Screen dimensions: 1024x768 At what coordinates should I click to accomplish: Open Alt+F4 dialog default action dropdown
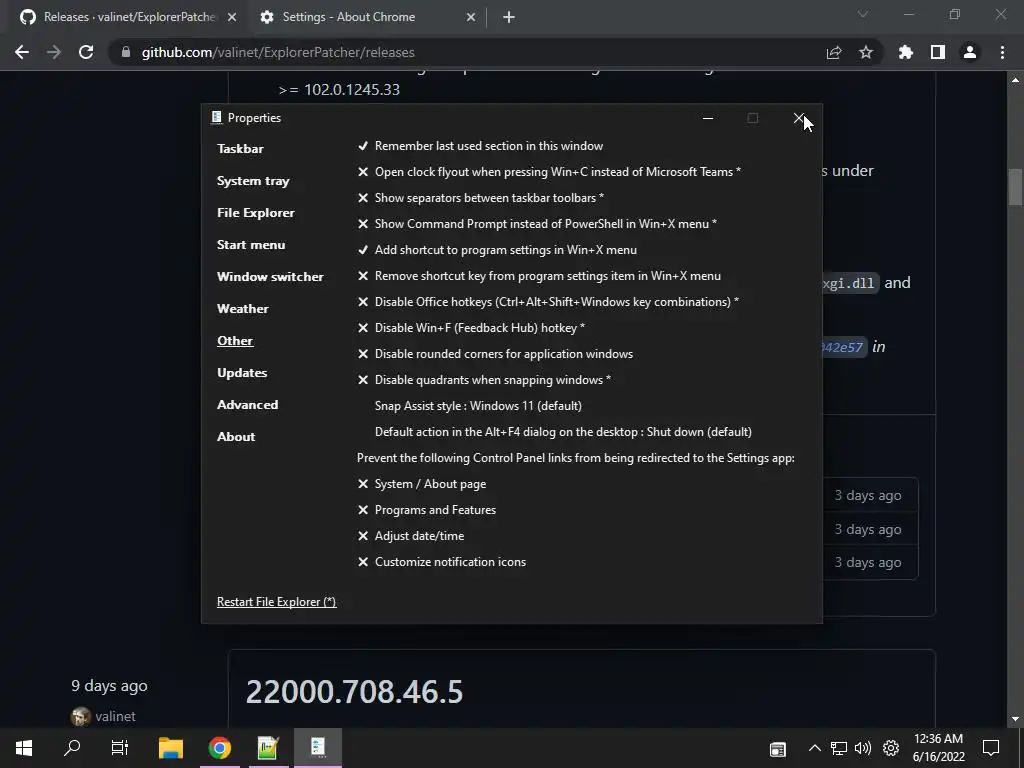[x=563, y=432]
